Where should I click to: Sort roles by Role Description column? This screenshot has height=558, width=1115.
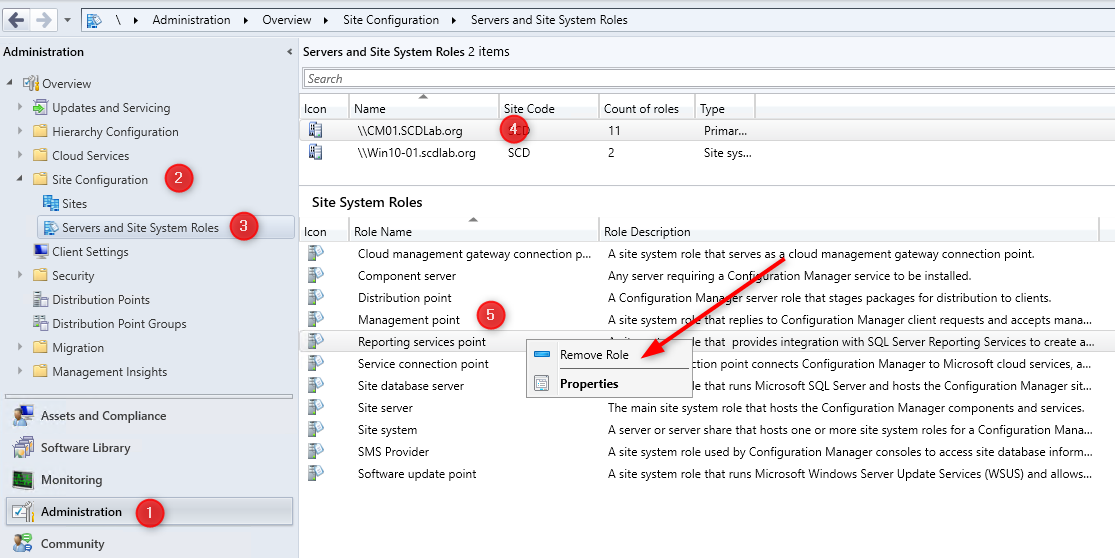[848, 231]
